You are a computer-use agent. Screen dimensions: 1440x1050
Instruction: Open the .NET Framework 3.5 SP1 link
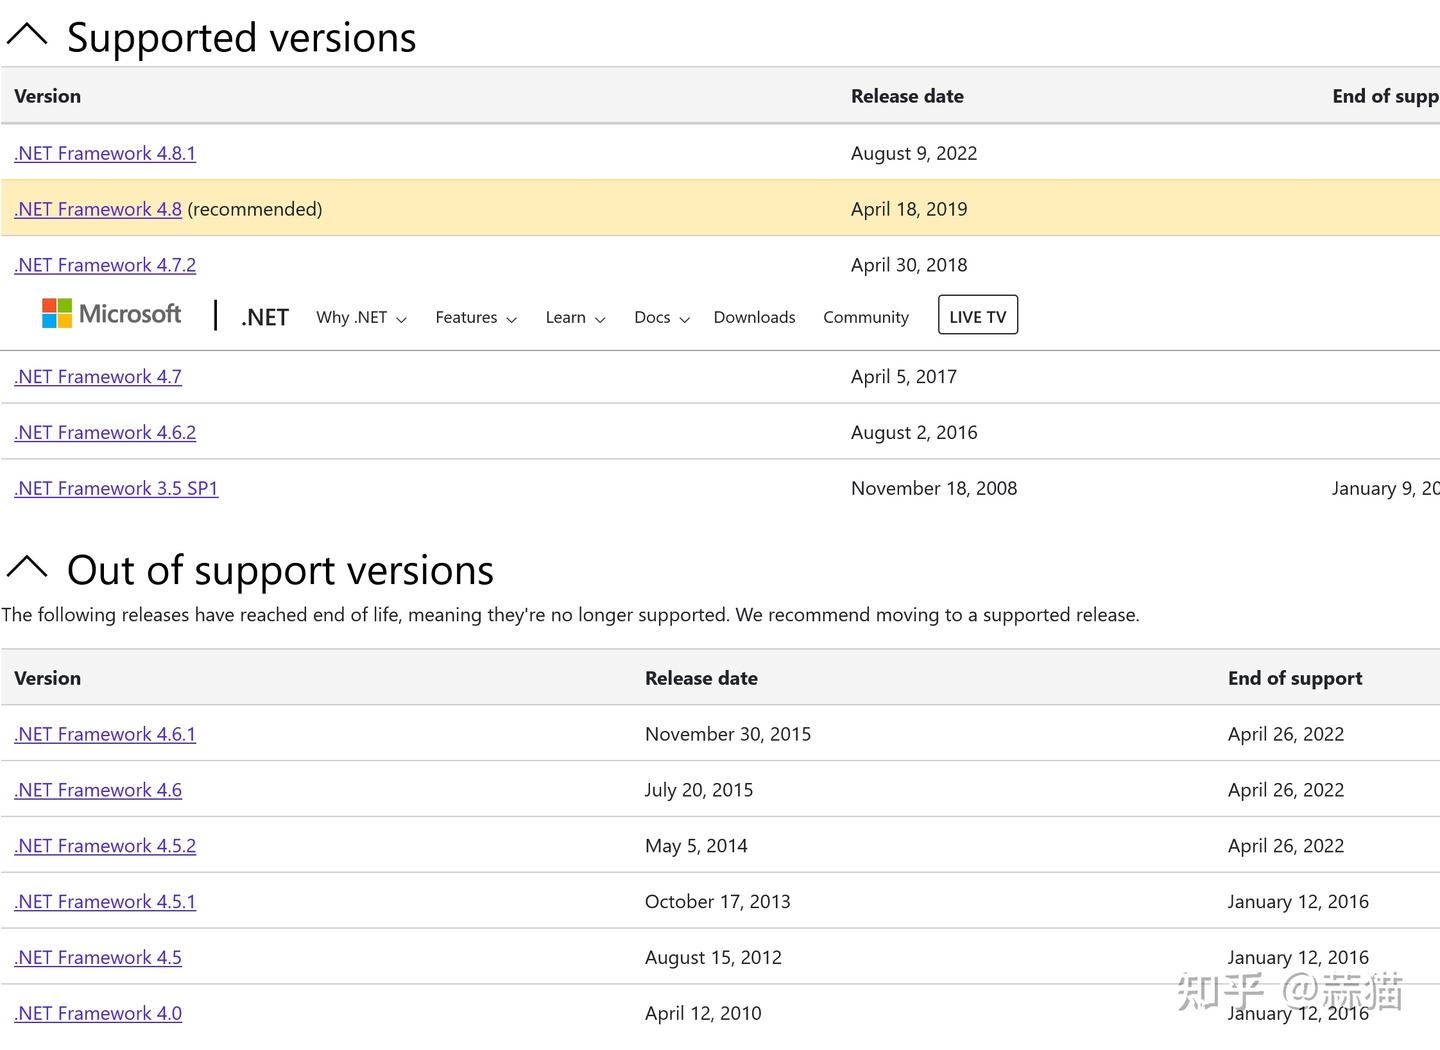116,488
